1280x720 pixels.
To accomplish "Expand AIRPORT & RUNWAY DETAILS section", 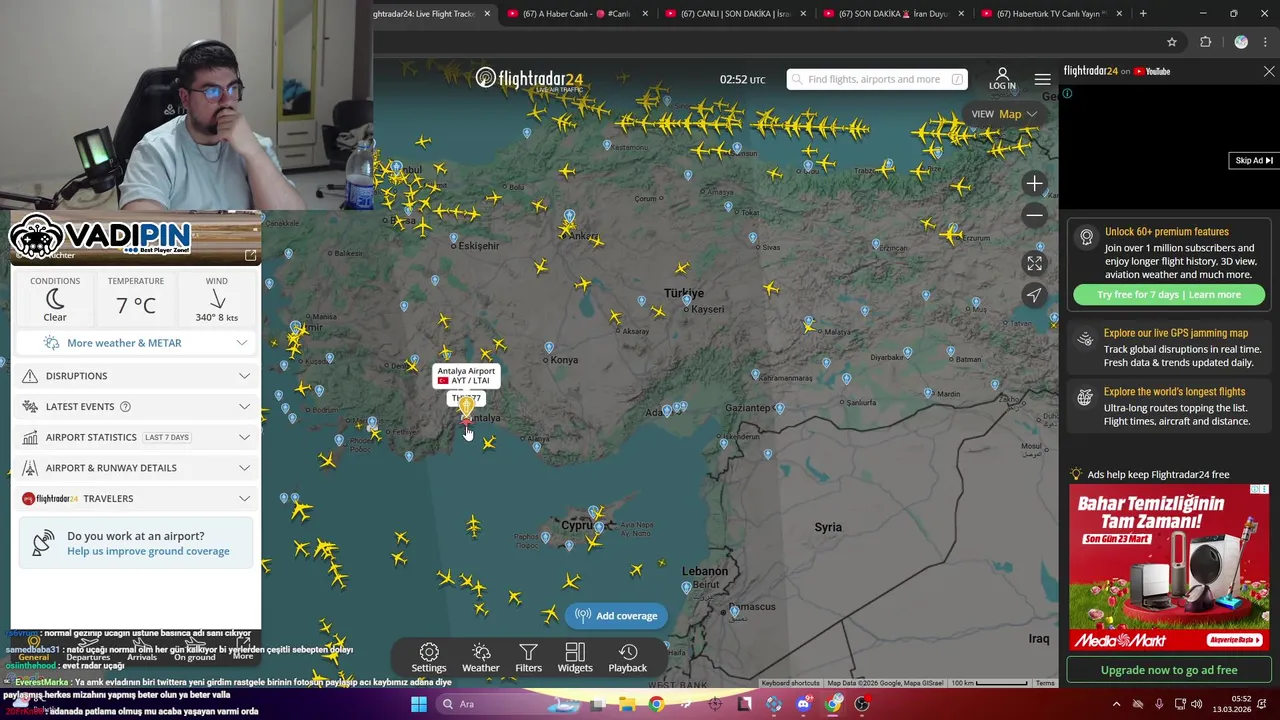I will 136,468.
